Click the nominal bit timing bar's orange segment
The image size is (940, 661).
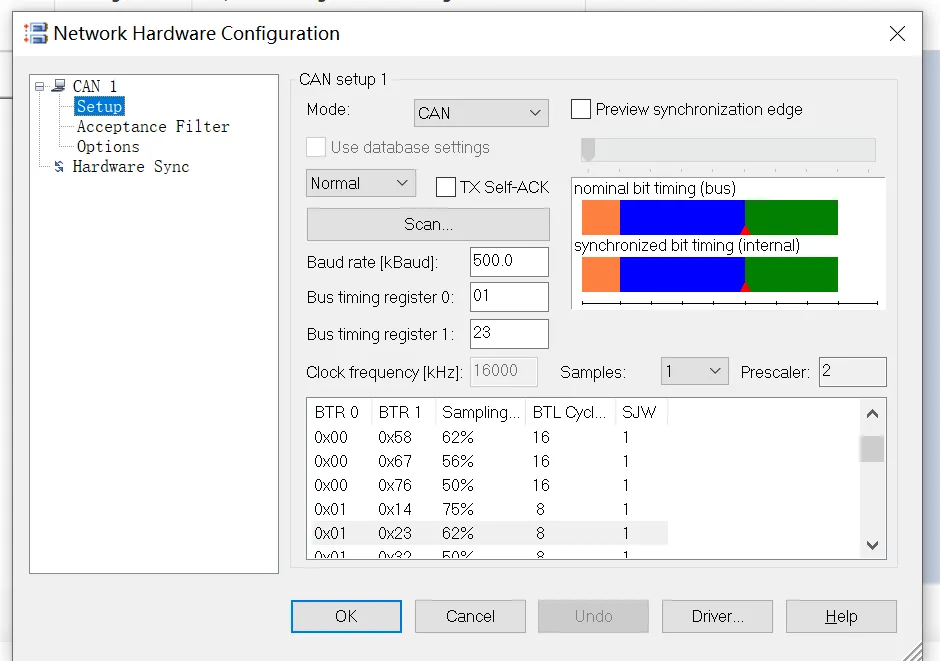tap(601, 218)
